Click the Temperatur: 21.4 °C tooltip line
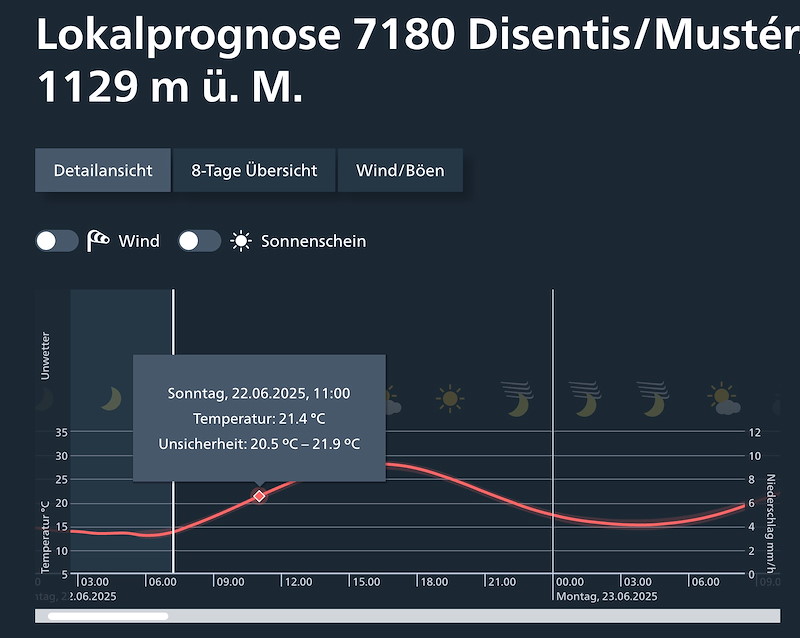The image size is (800, 638). [x=259, y=419]
